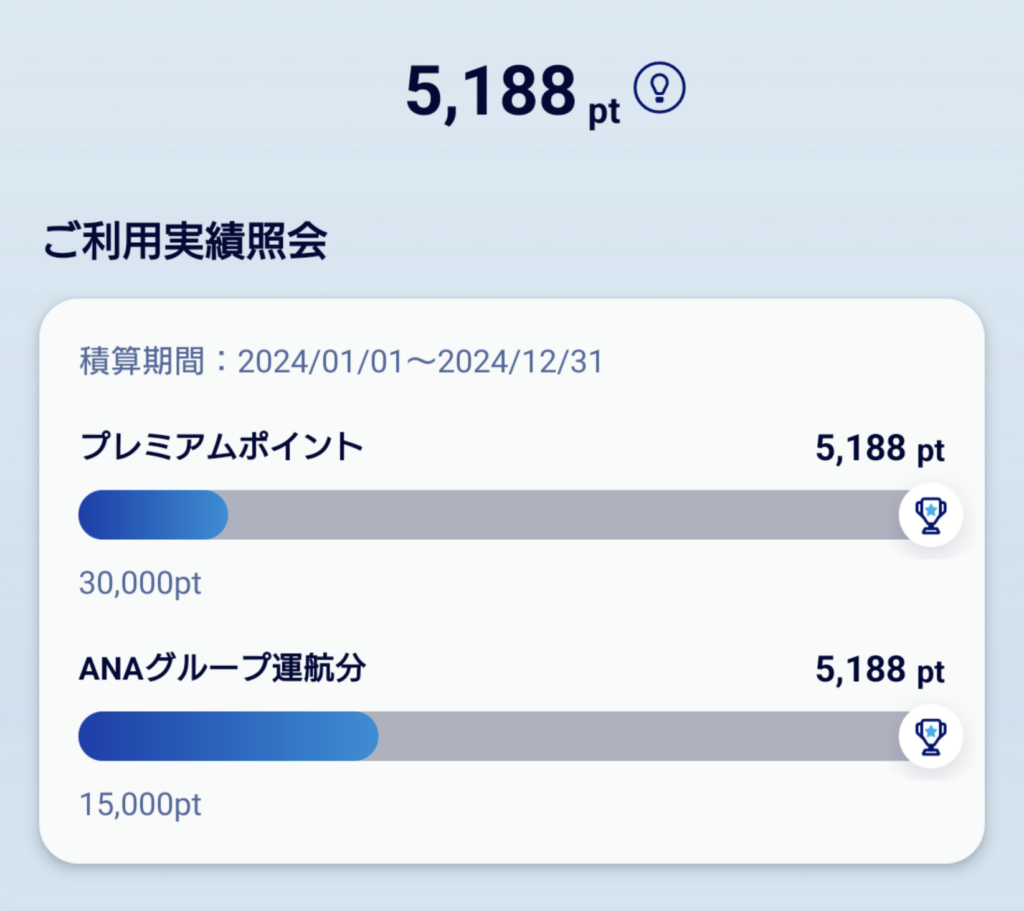The height and width of the screenshot is (911, 1024).
Task: Click the 積算期間 date range text
Action: (x=341, y=362)
